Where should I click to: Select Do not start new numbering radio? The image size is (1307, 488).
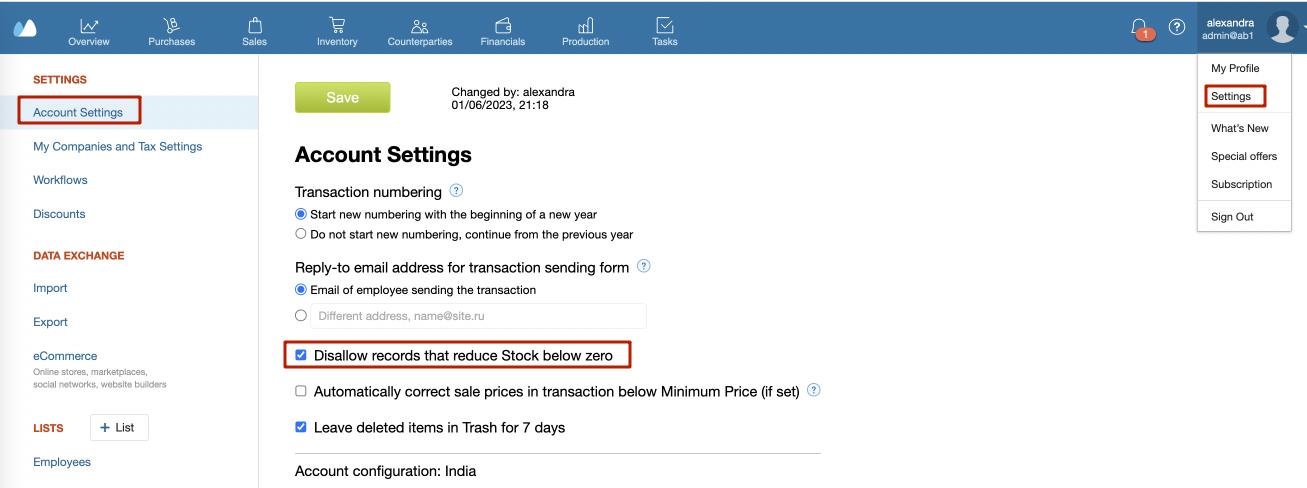click(301, 234)
